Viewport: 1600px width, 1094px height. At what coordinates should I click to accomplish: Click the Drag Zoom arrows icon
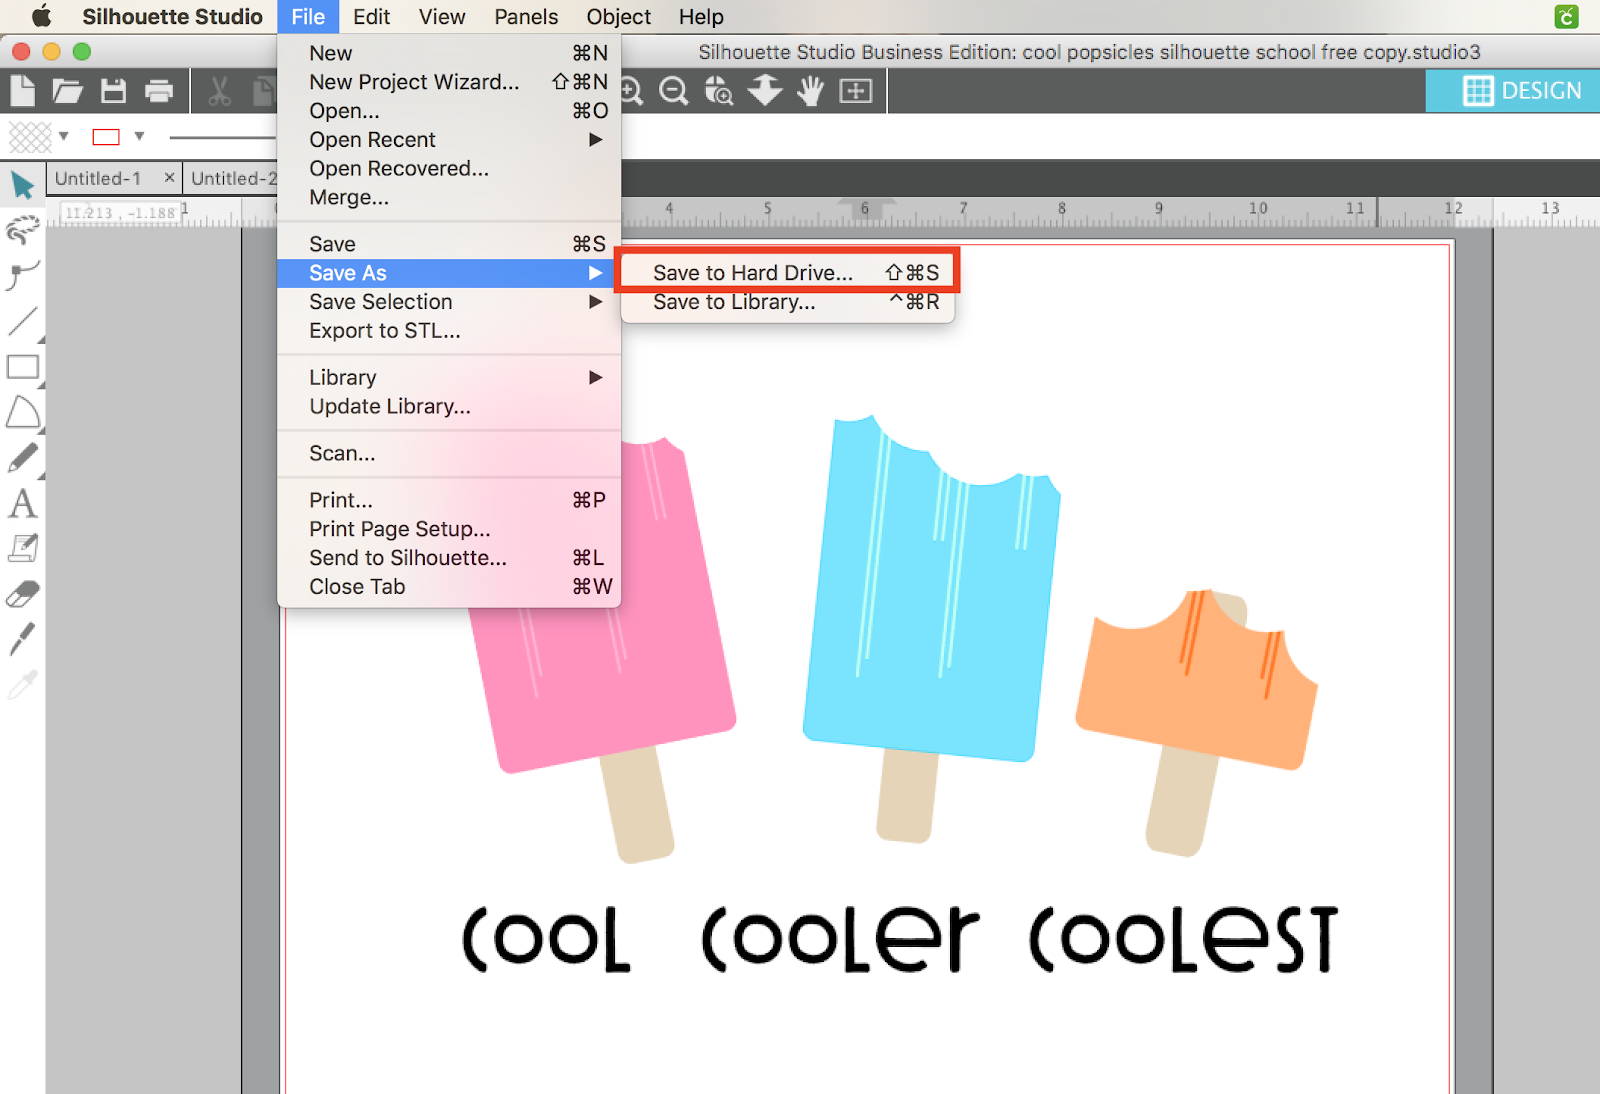coord(765,90)
